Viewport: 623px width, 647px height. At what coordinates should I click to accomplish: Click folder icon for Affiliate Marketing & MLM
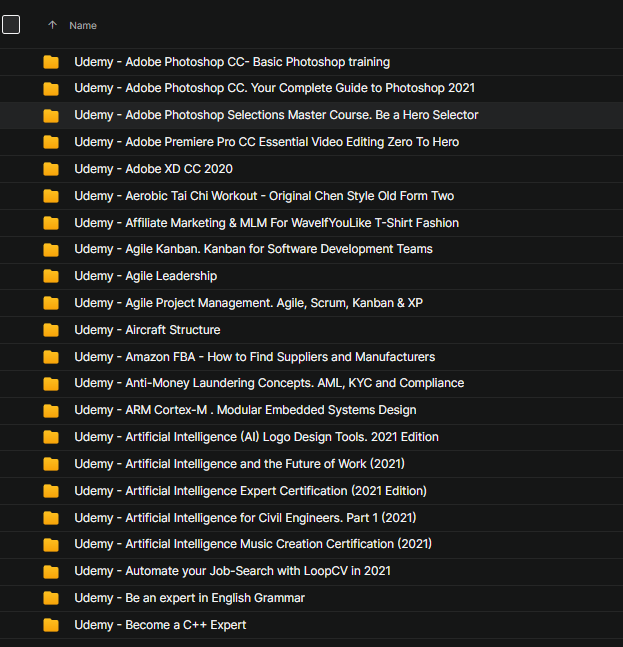point(51,223)
